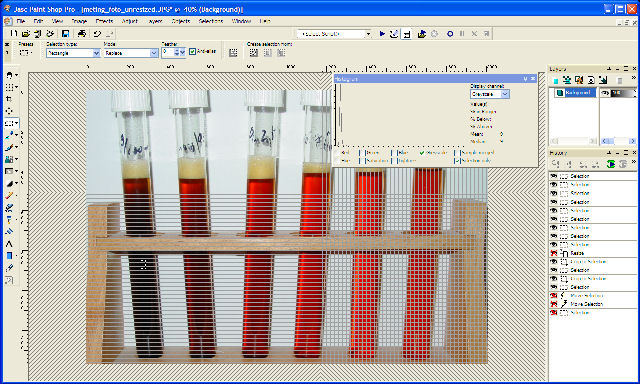Screen dimensions: 640x384
Task: Click the Print icon in toolbar
Action: coord(82,34)
